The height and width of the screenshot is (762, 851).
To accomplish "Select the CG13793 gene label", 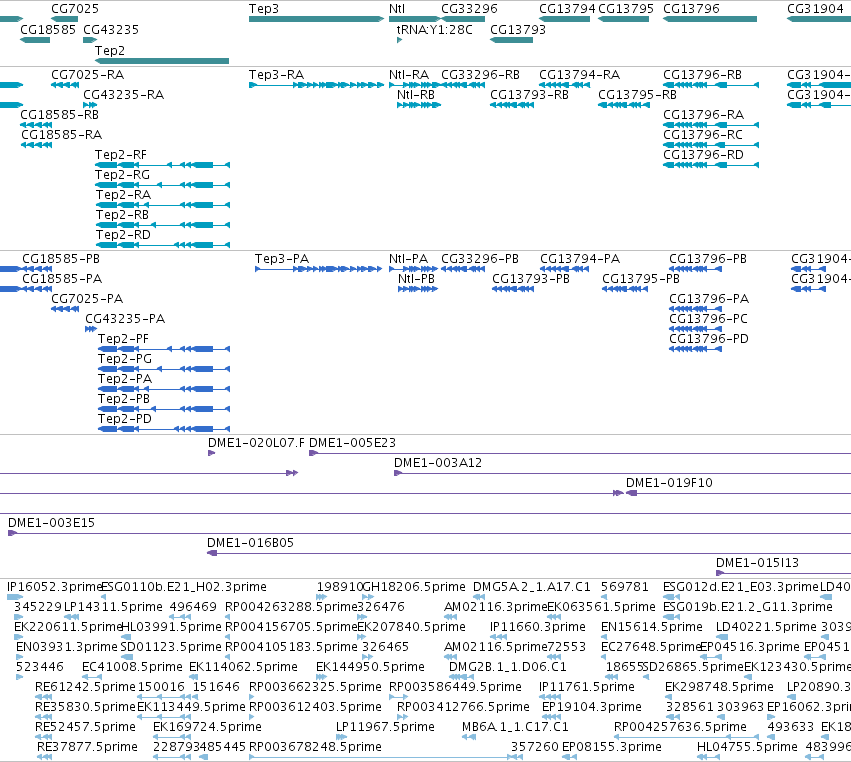I will 518,29.
